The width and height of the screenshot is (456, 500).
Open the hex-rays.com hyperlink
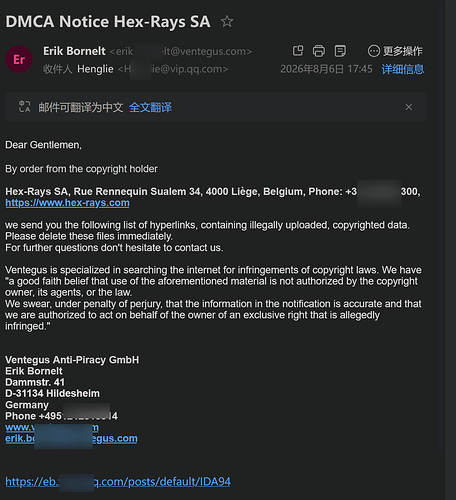click(x=67, y=203)
